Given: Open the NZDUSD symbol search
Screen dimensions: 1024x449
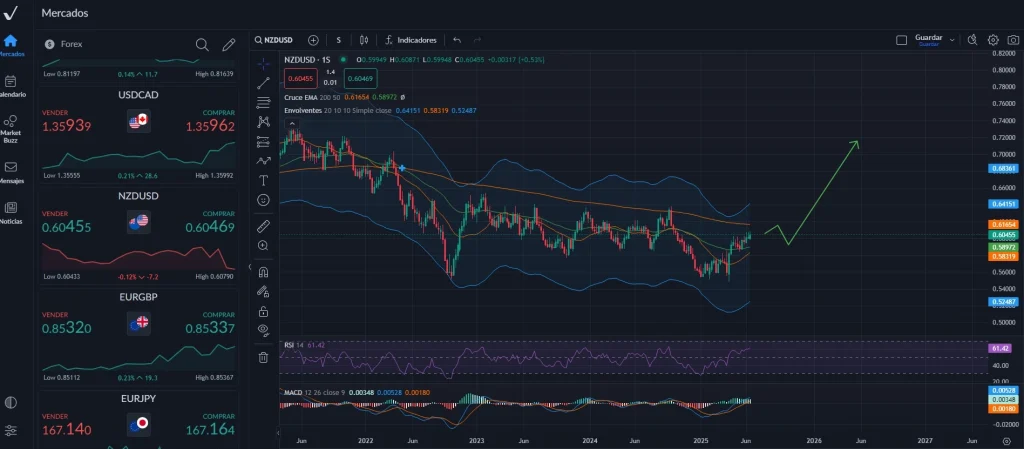Looking at the screenshot, I should click(x=274, y=40).
